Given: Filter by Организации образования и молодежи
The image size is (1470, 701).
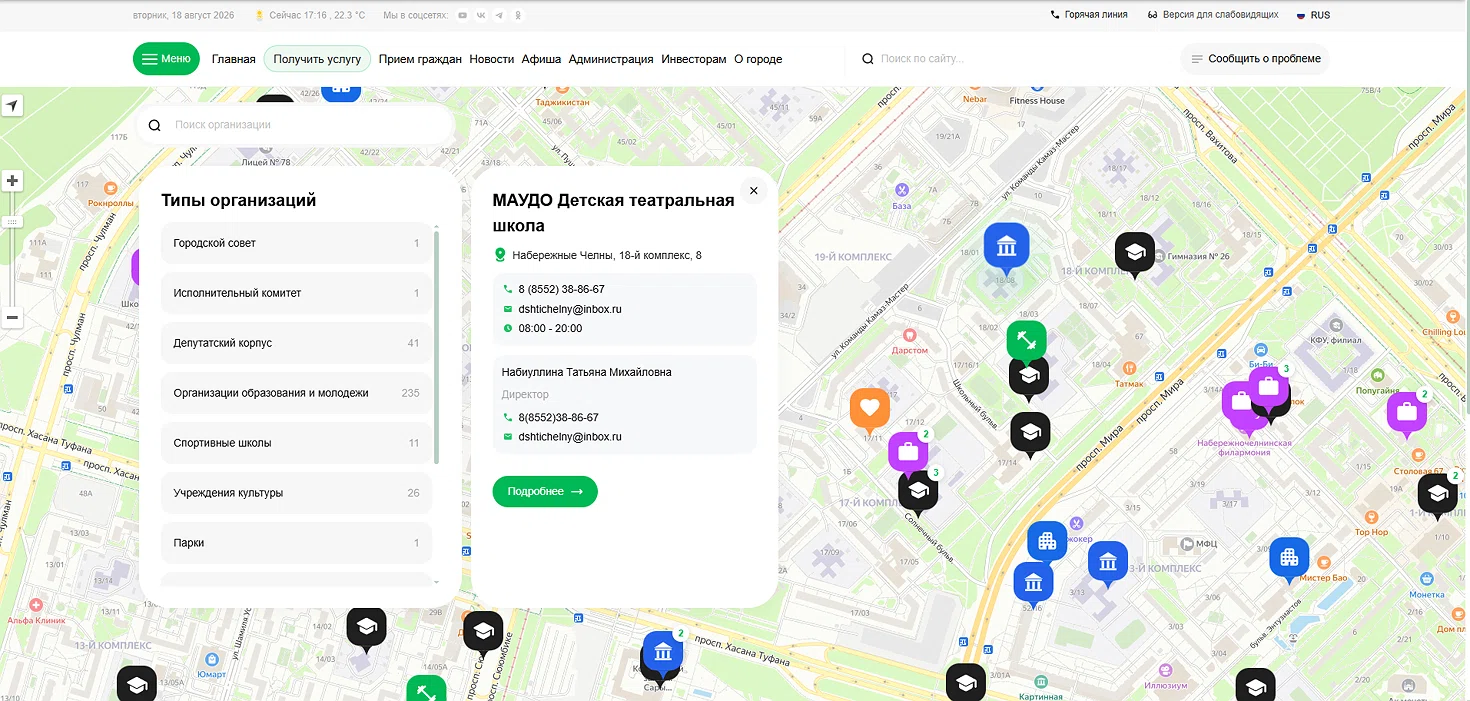Looking at the screenshot, I should [x=296, y=393].
